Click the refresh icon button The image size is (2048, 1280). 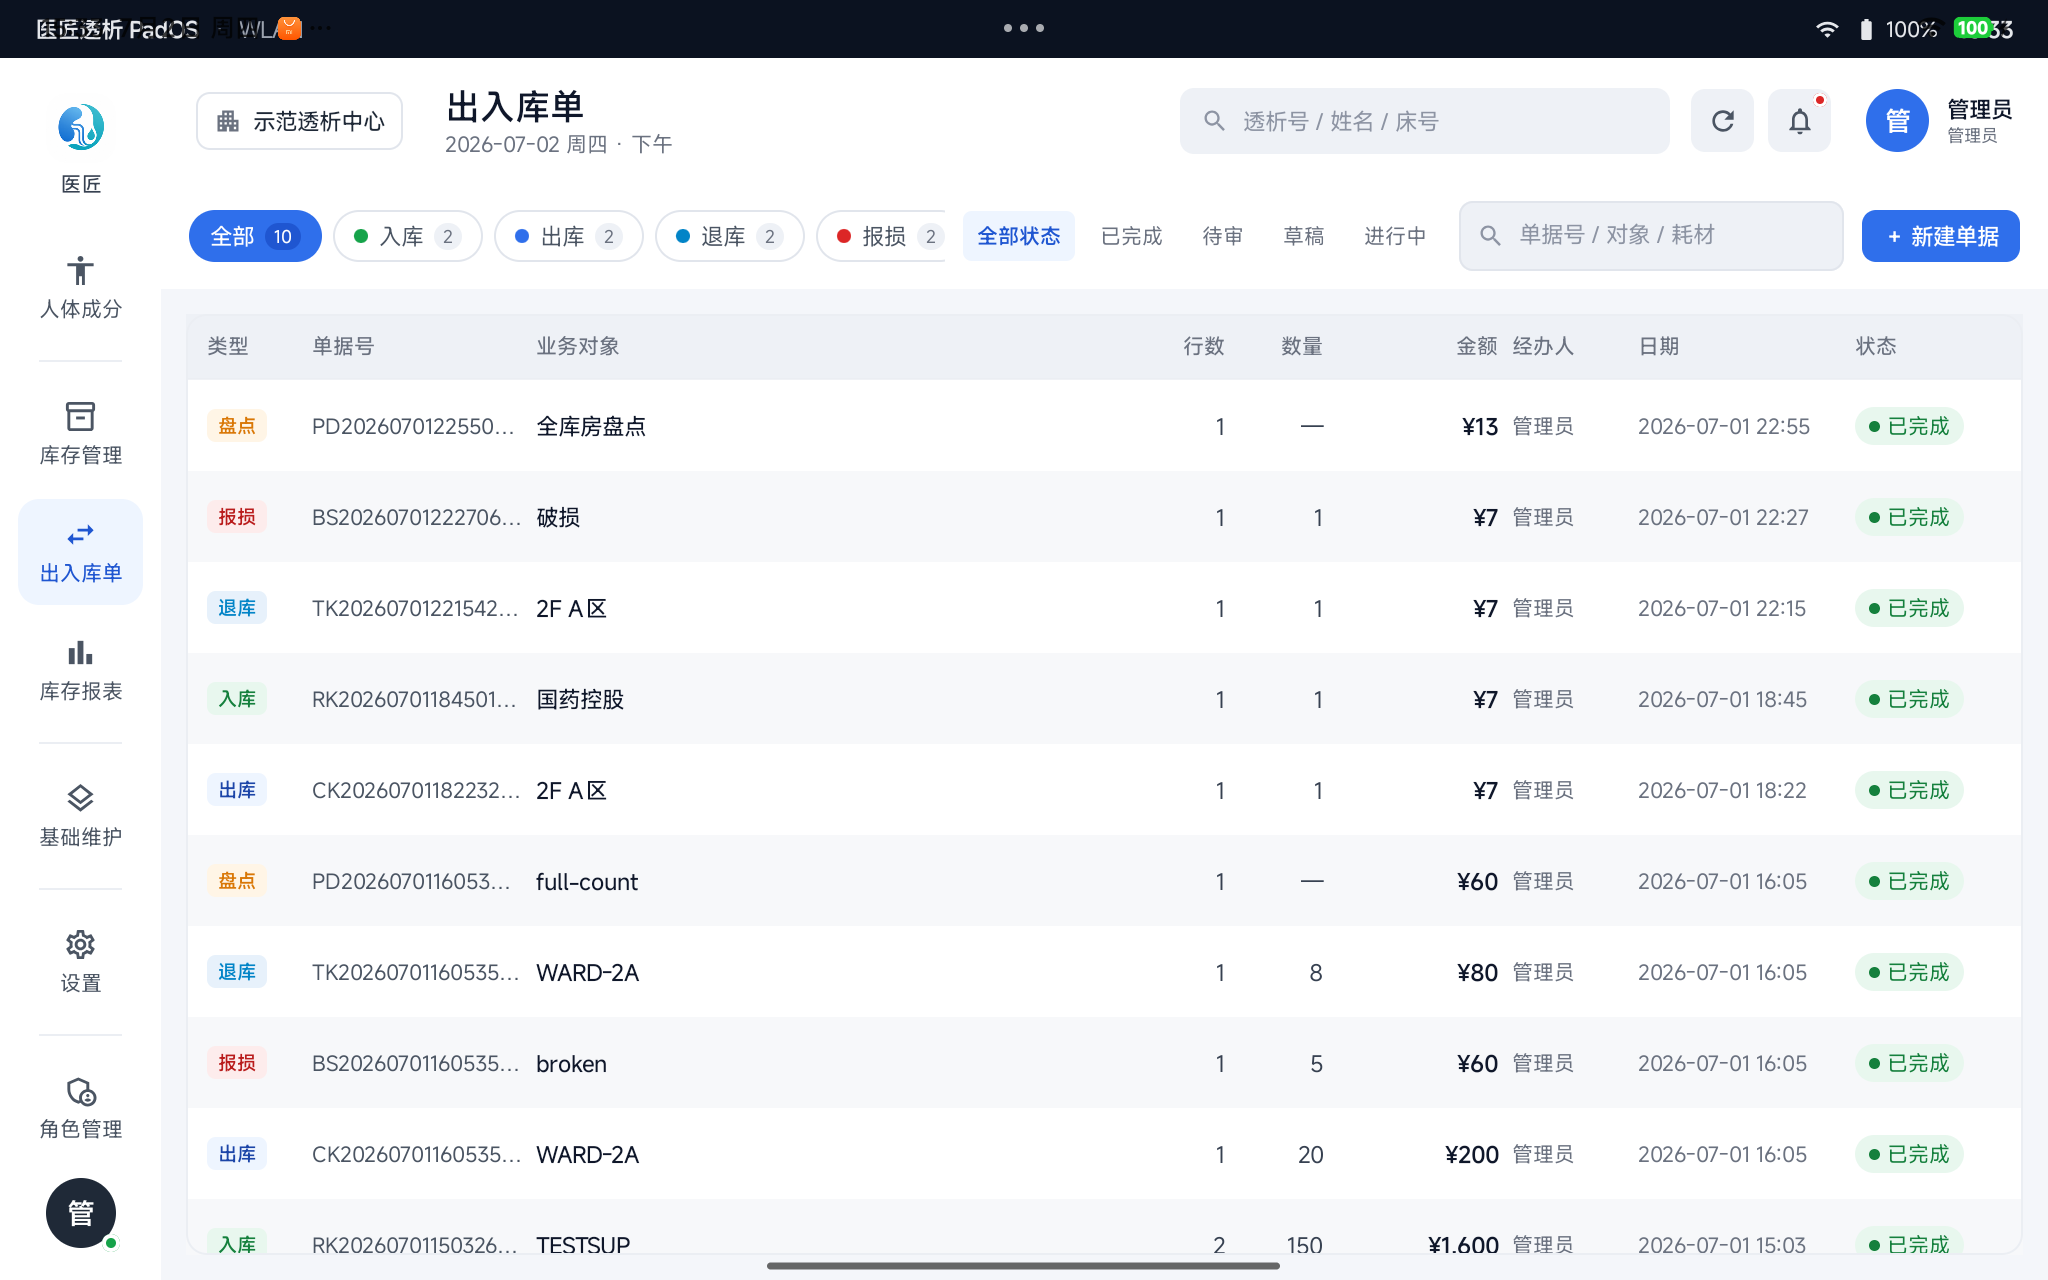[1722, 121]
